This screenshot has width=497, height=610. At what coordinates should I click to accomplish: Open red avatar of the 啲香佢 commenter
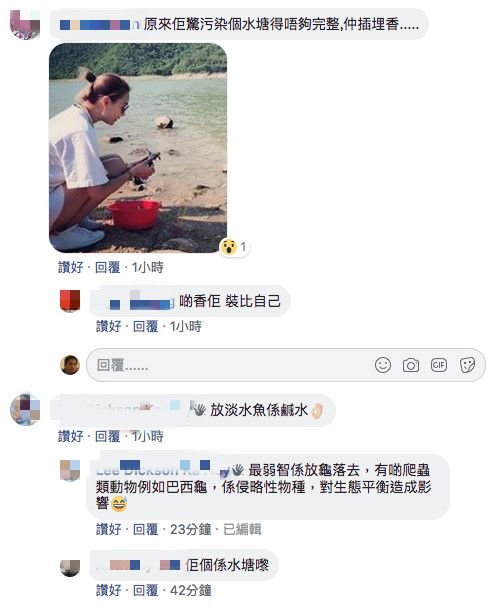(70, 301)
